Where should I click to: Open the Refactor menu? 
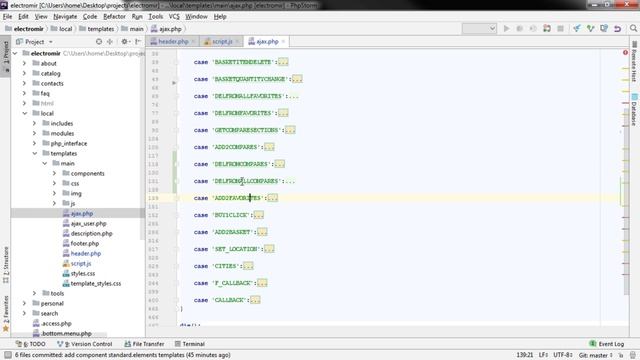coord(114,16)
